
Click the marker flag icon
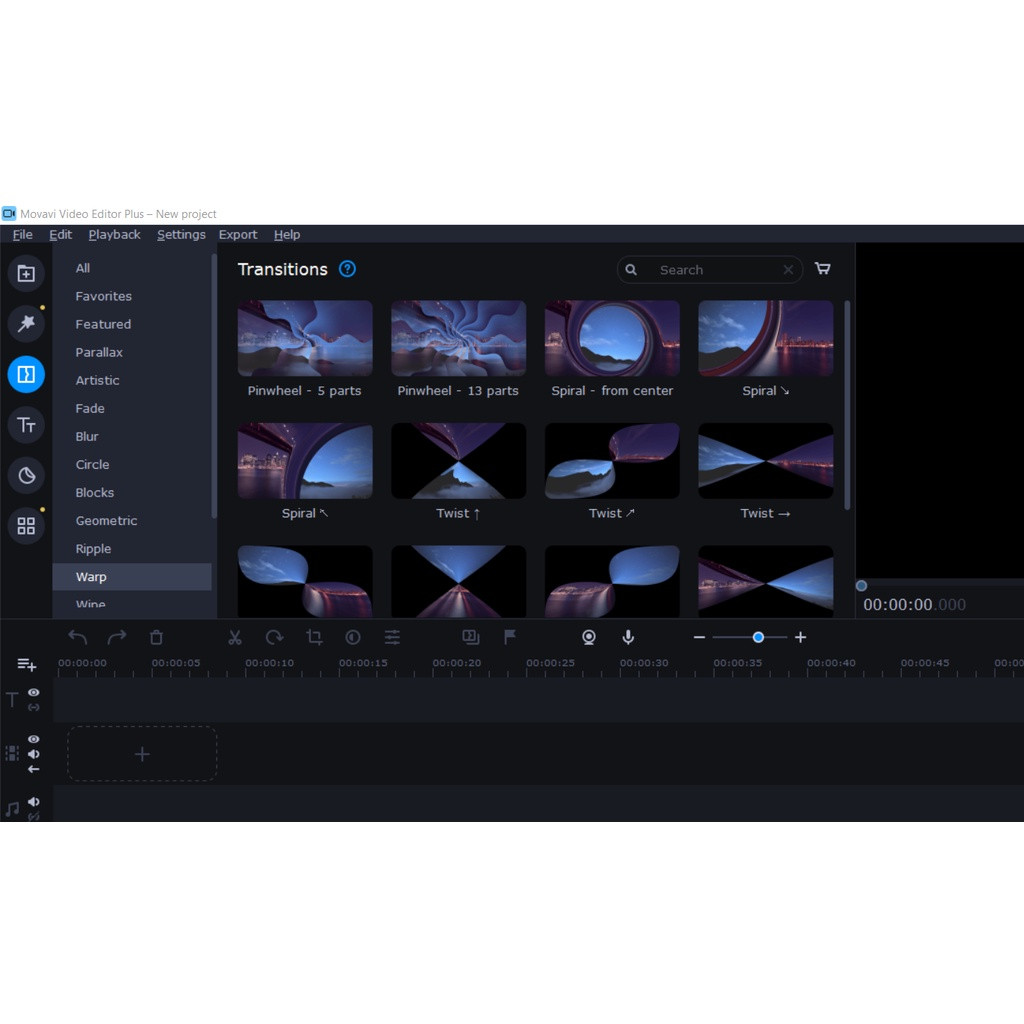point(510,637)
